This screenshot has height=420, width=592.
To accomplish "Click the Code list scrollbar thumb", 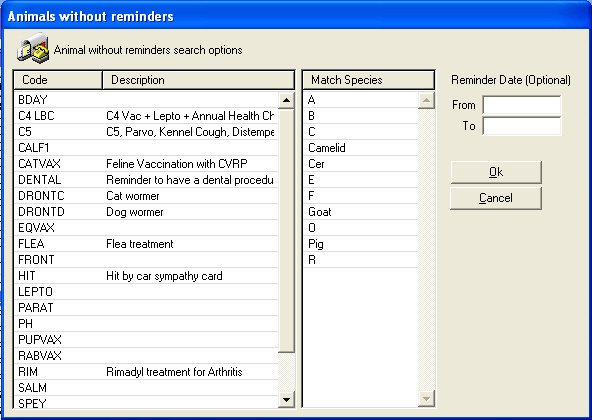I will (x=286, y=230).
